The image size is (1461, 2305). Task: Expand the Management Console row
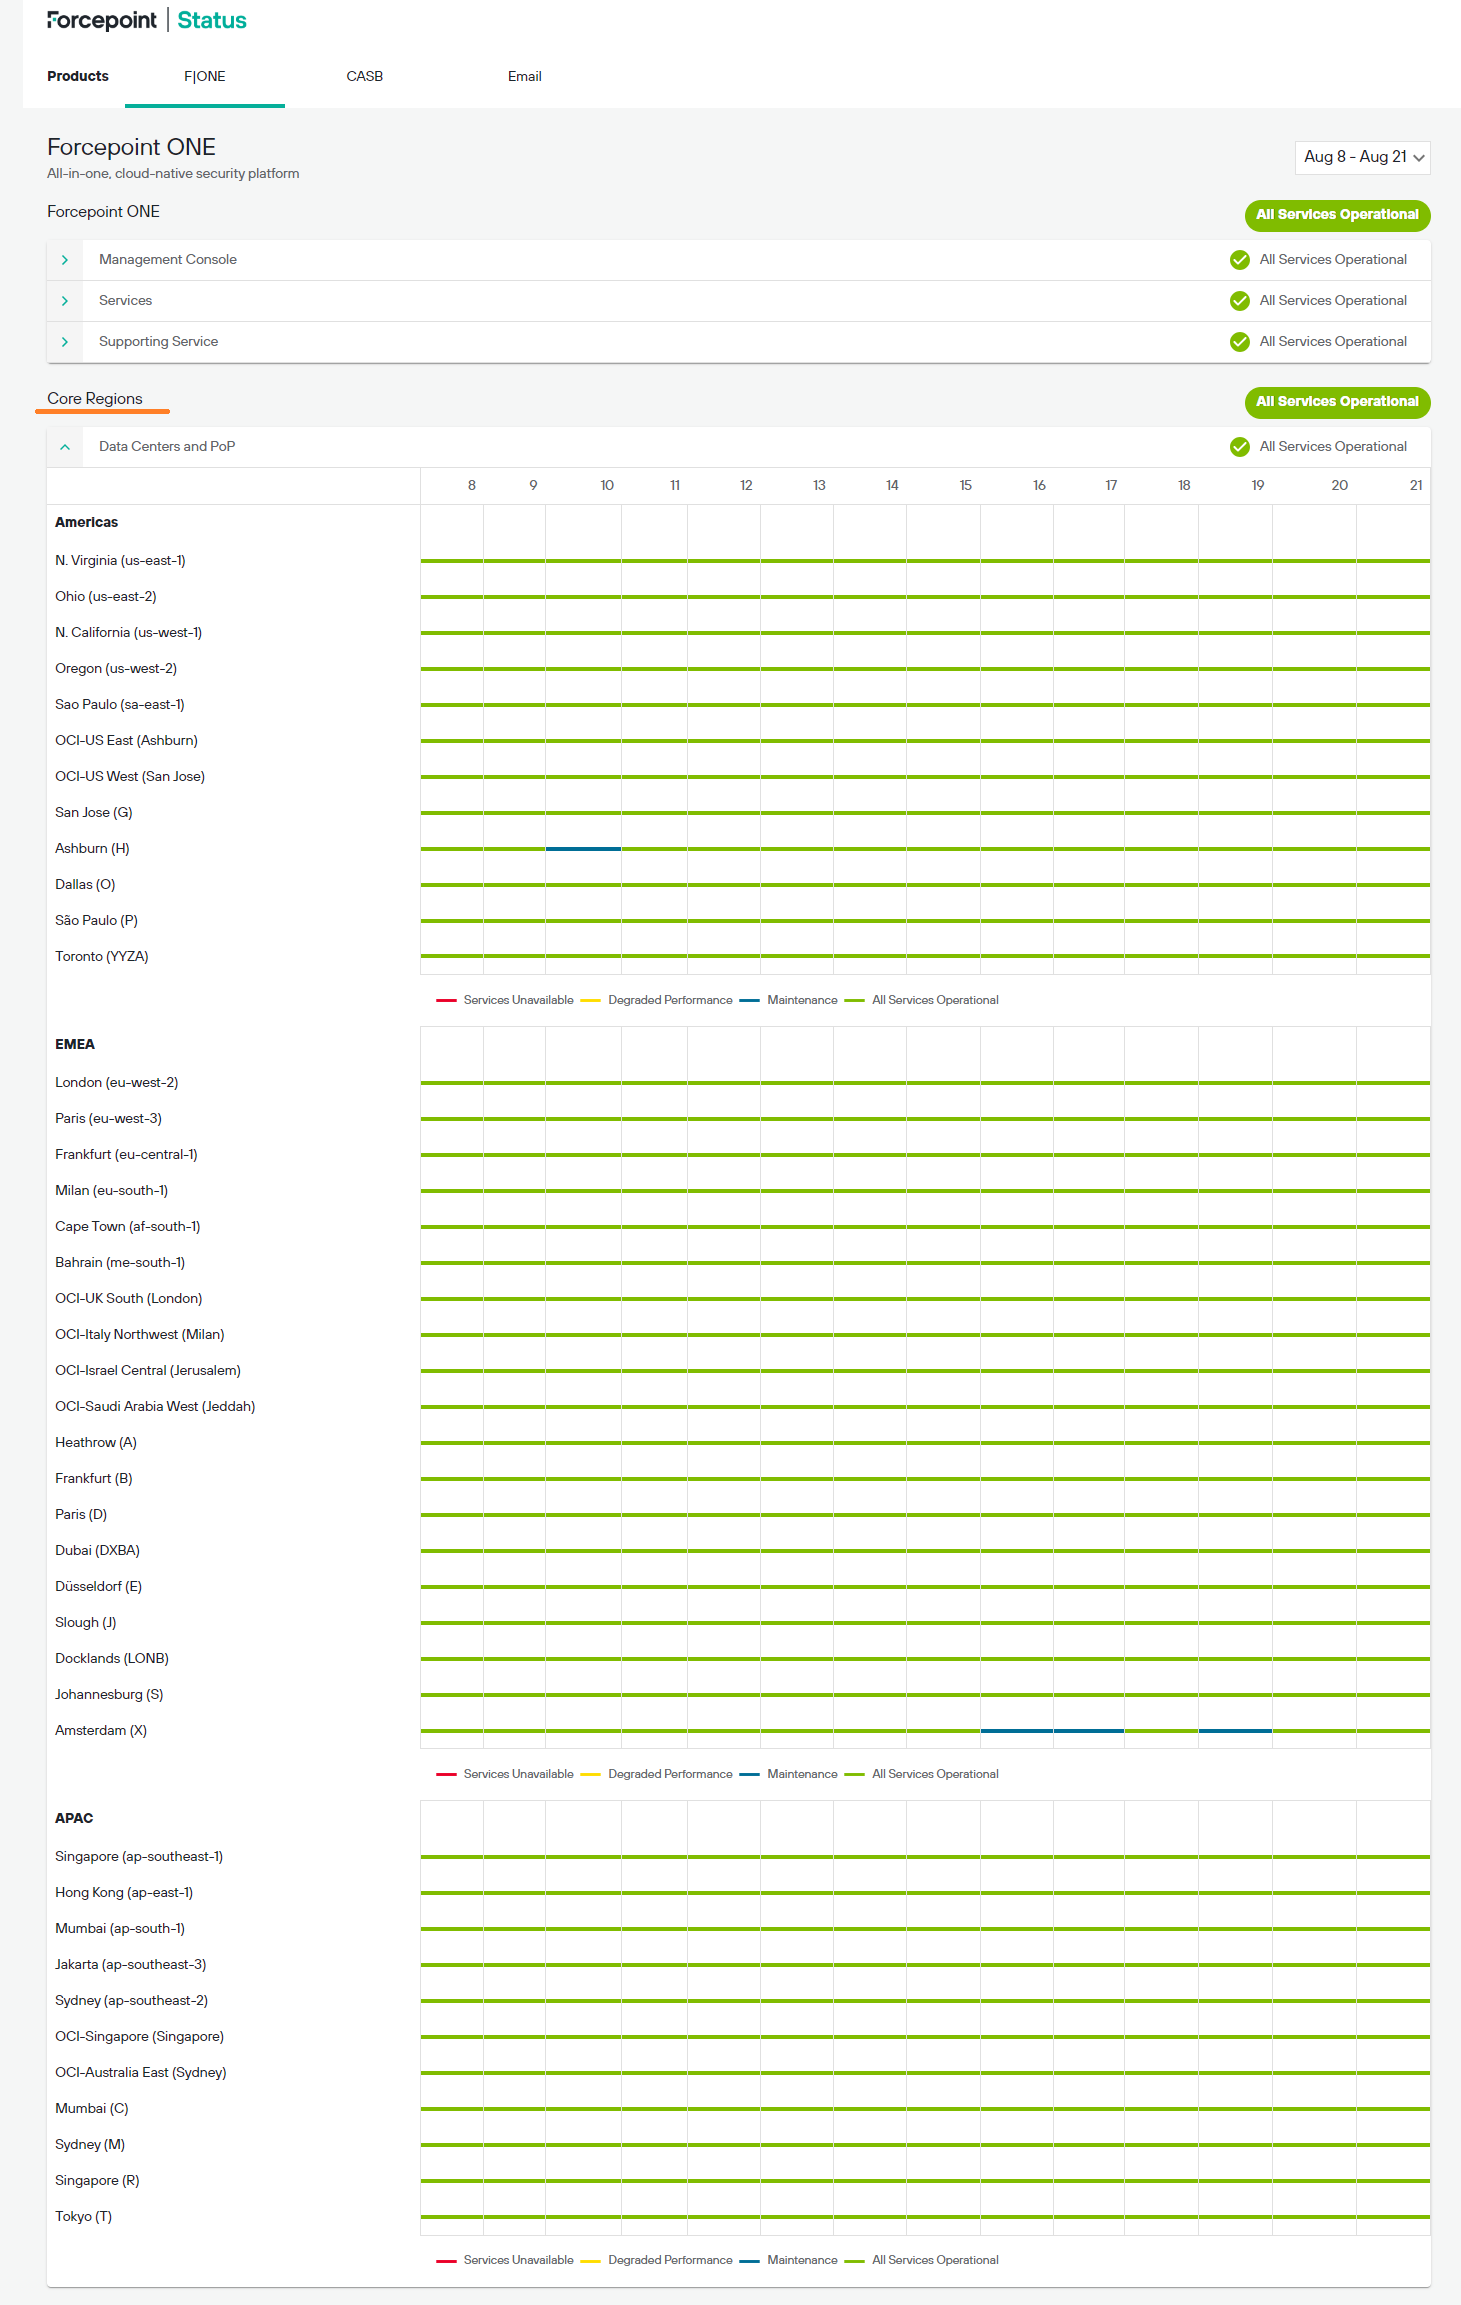(x=65, y=260)
